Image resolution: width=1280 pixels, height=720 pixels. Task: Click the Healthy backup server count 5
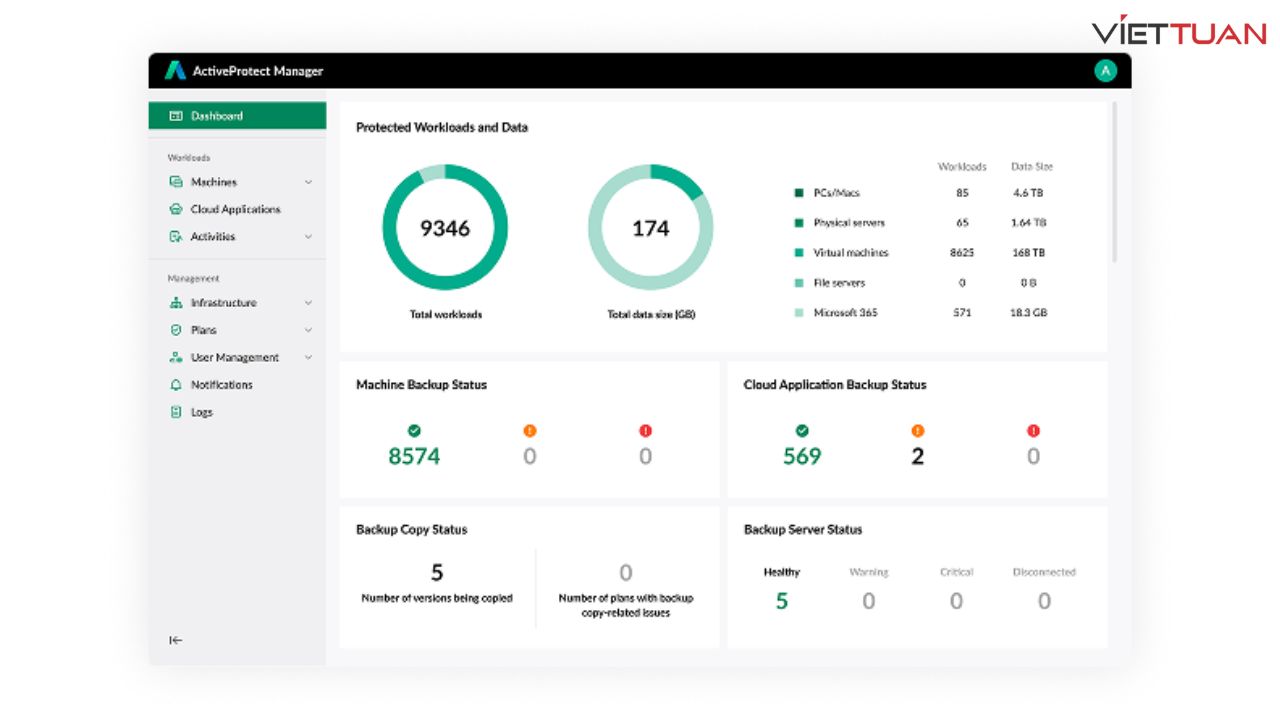782,601
